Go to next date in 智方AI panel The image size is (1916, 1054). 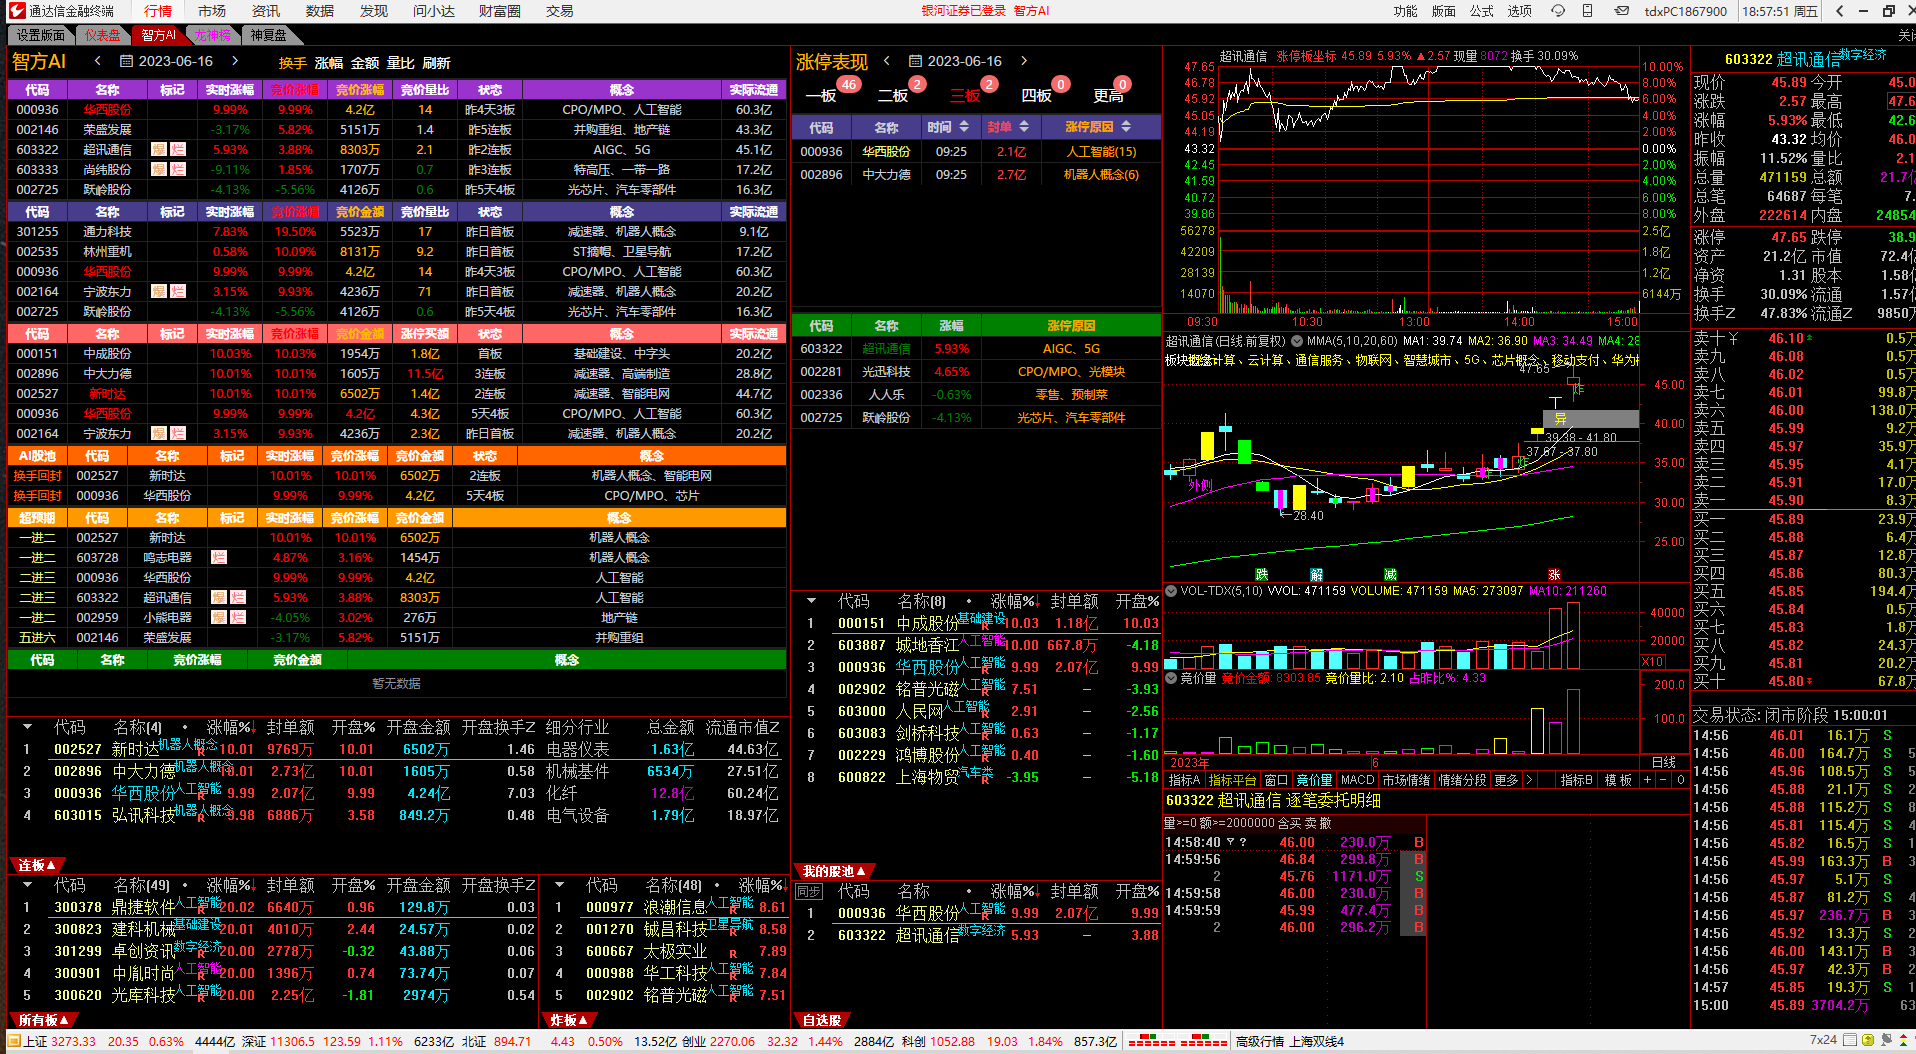pyautogui.click(x=235, y=61)
